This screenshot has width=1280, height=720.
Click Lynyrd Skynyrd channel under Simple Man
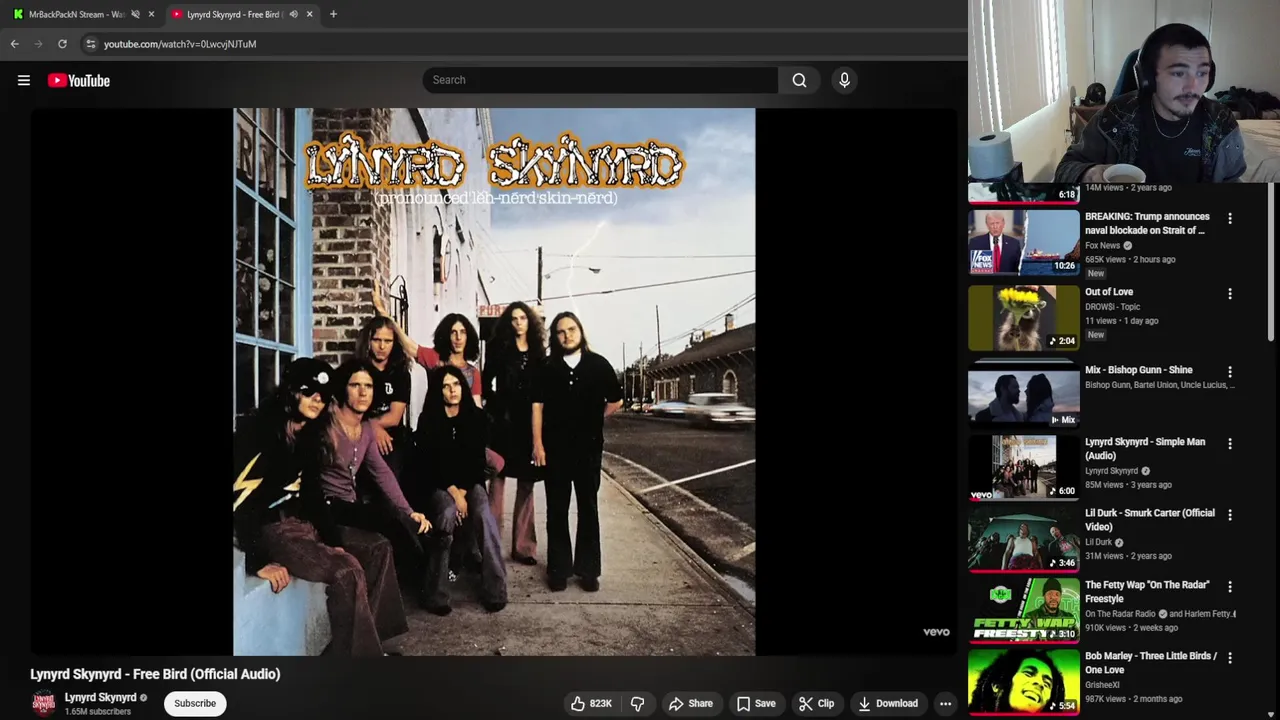pos(1111,471)
